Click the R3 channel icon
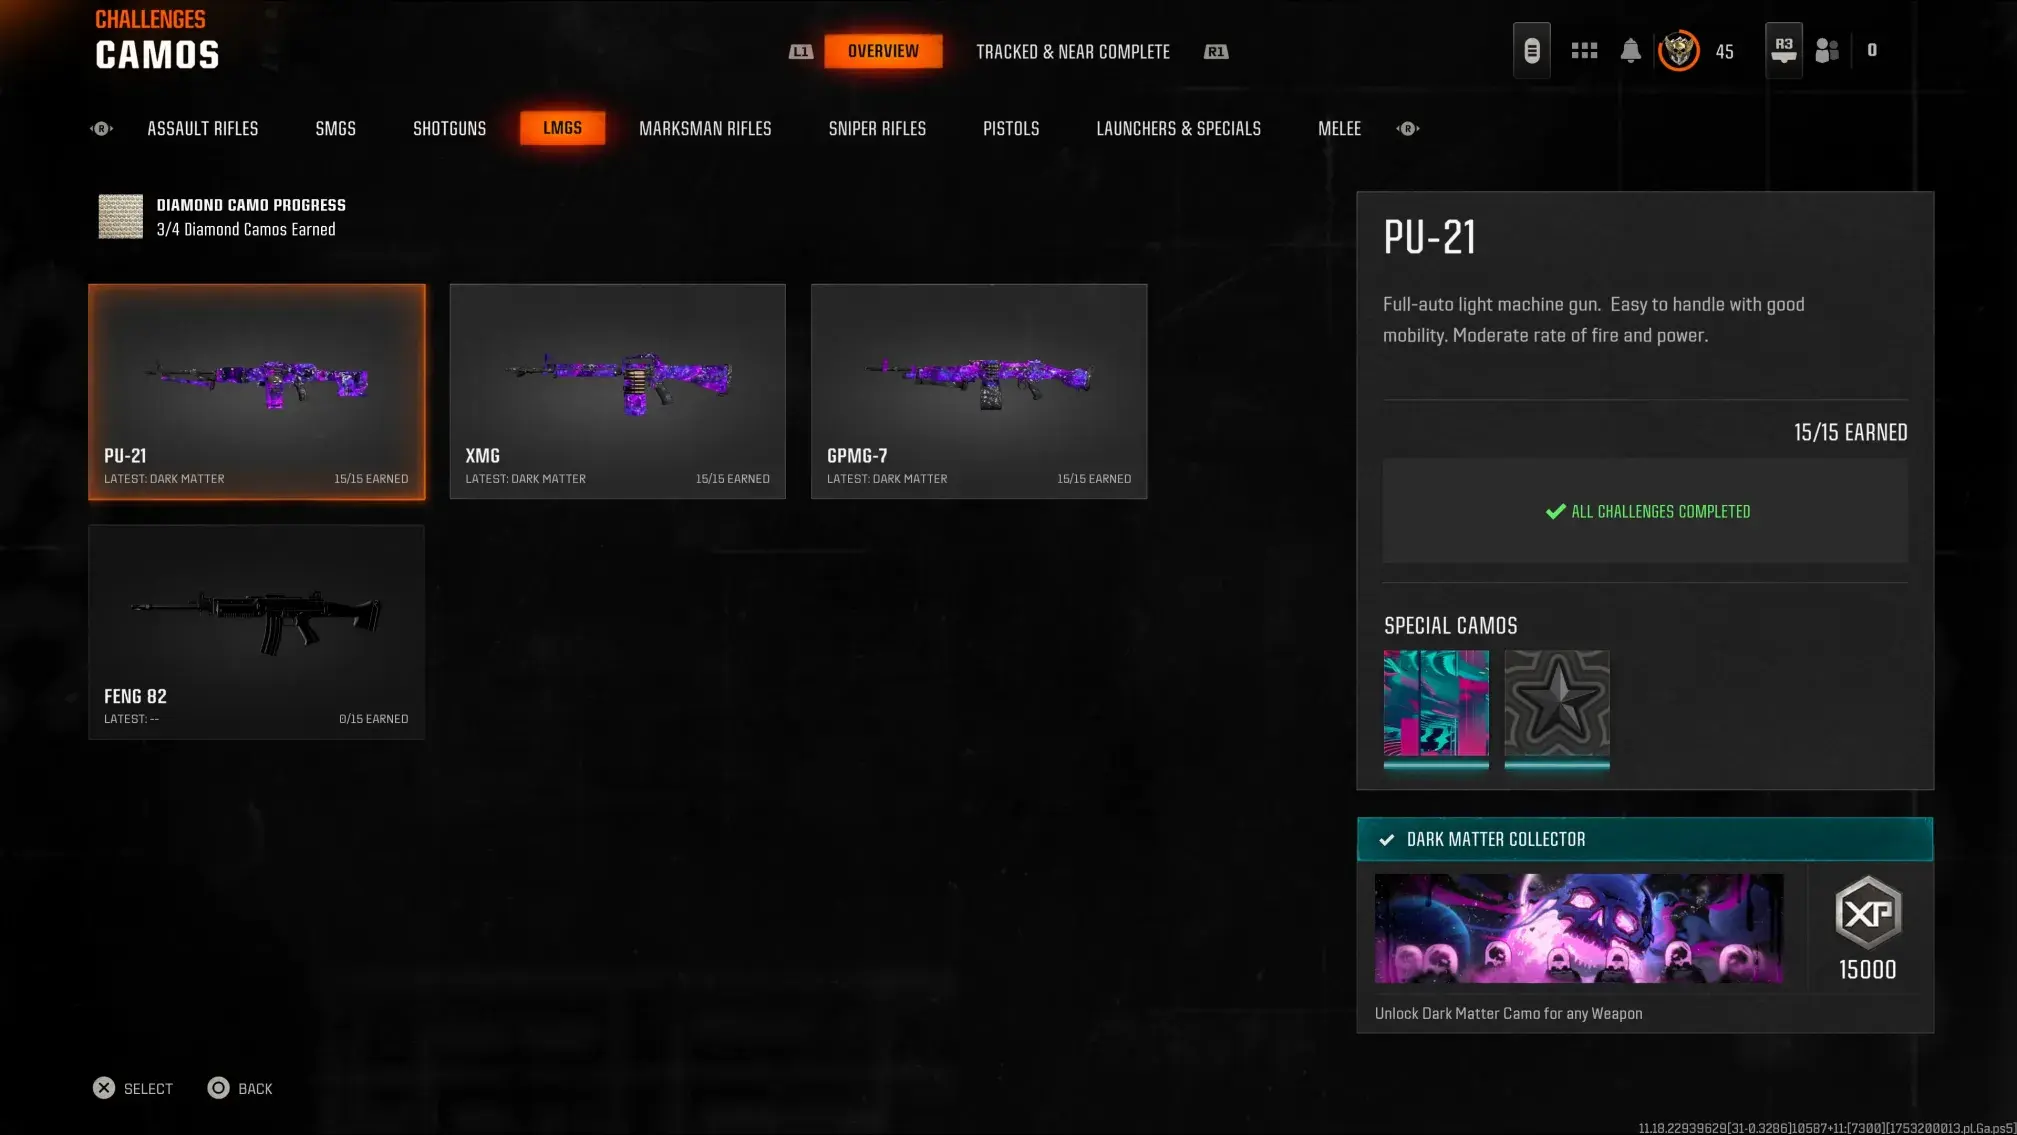 pyautogui.click(x=1783, y=50)
